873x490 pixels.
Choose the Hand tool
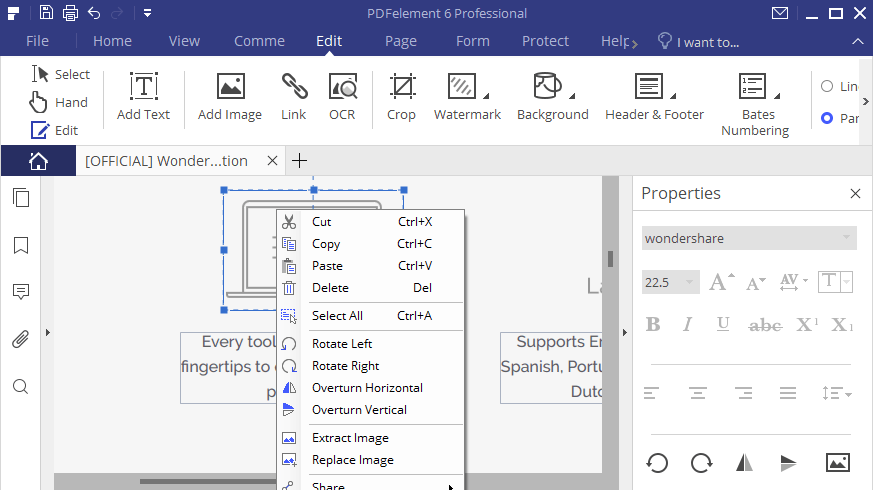(58, 102)
